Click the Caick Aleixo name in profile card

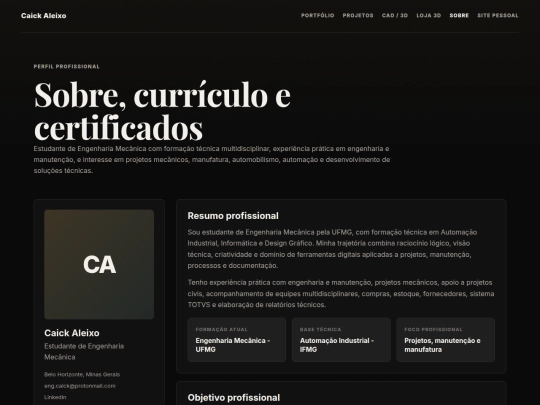click(x=72, y=333)
